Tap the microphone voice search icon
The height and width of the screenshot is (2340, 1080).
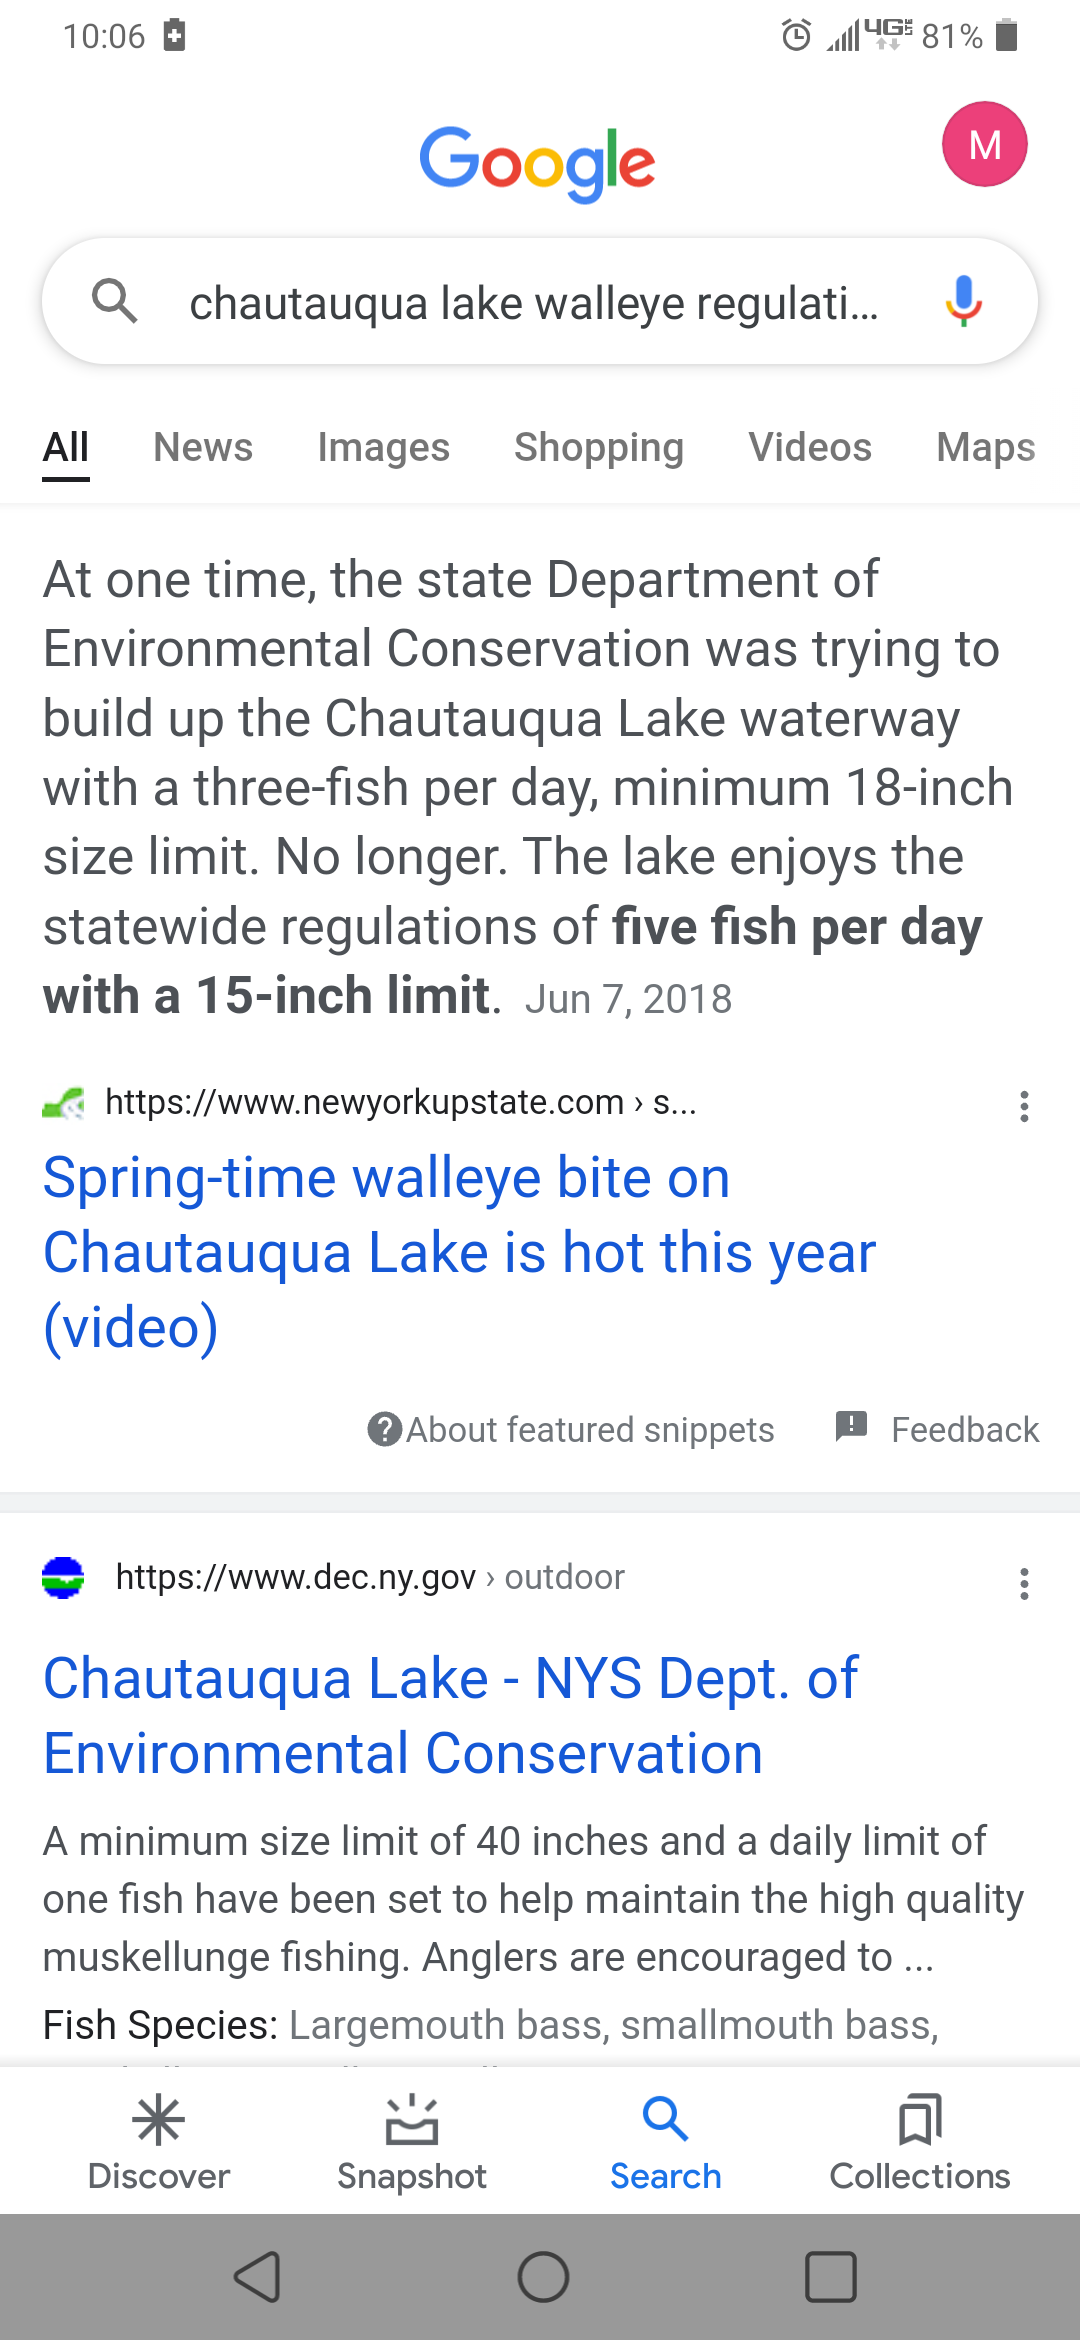click(963, 301)
